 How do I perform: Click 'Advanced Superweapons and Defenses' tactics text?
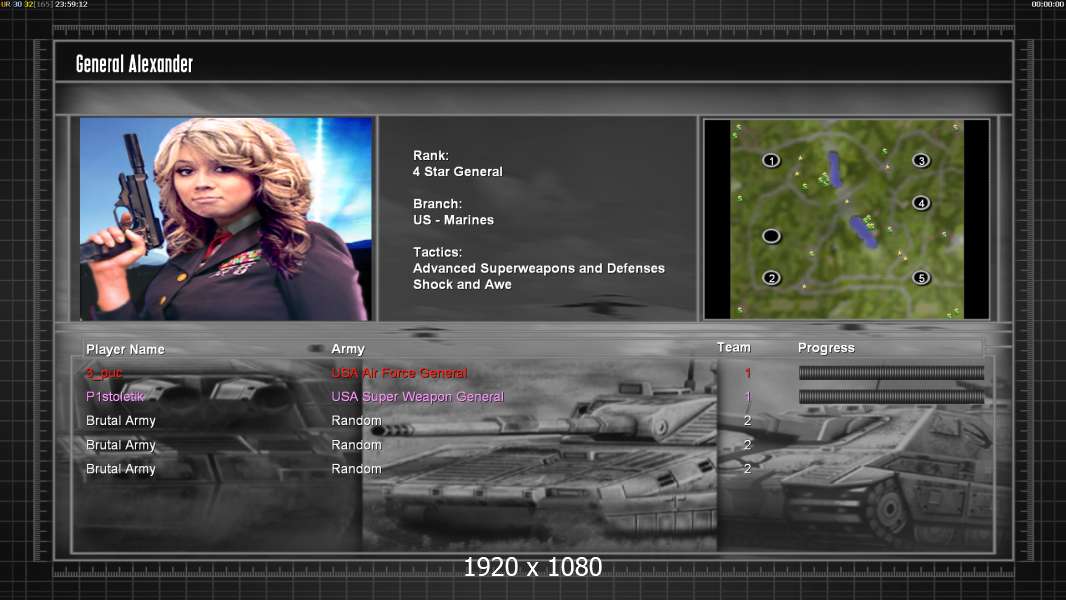click(x=538, y=268)
